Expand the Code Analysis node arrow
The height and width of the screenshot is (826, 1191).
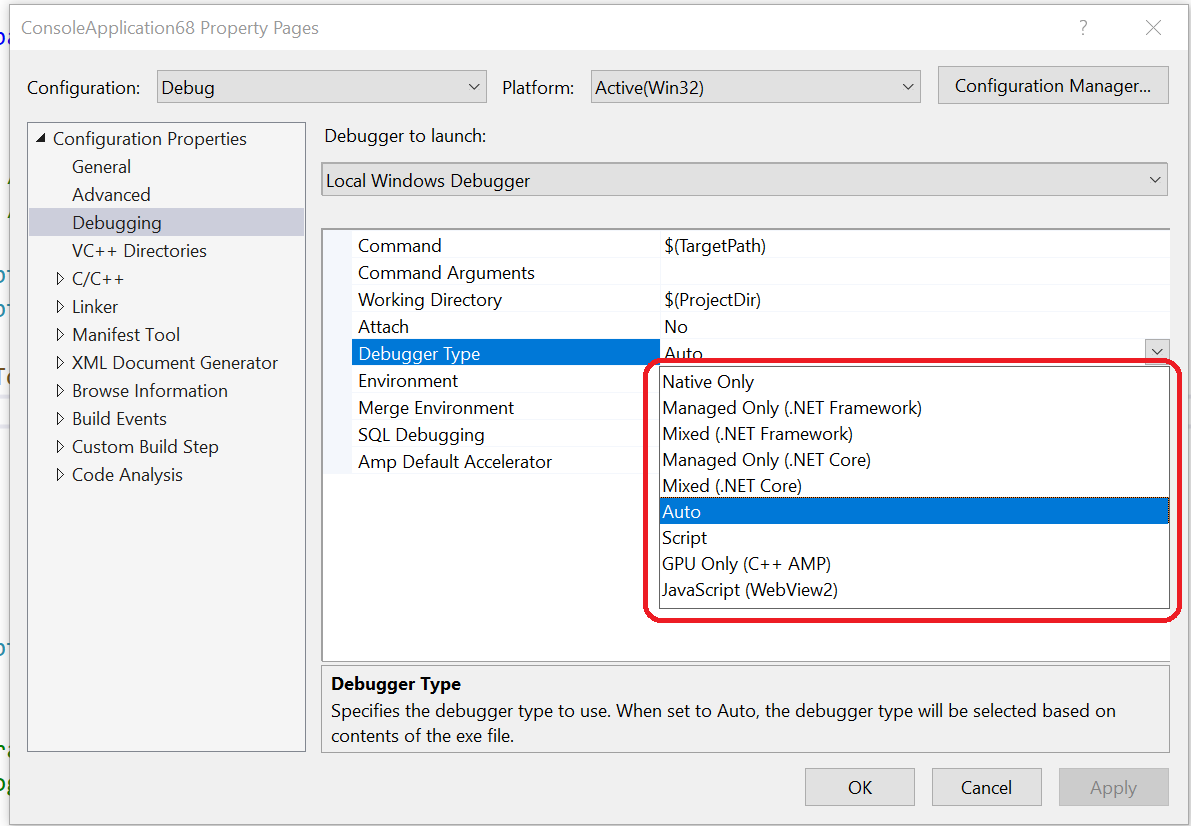[60, 475]
